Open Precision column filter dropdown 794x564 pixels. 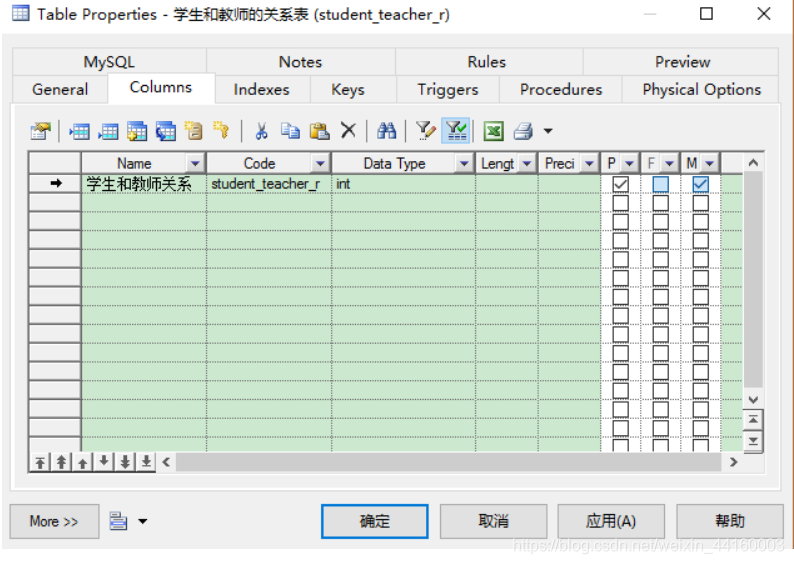click(589, 164)
